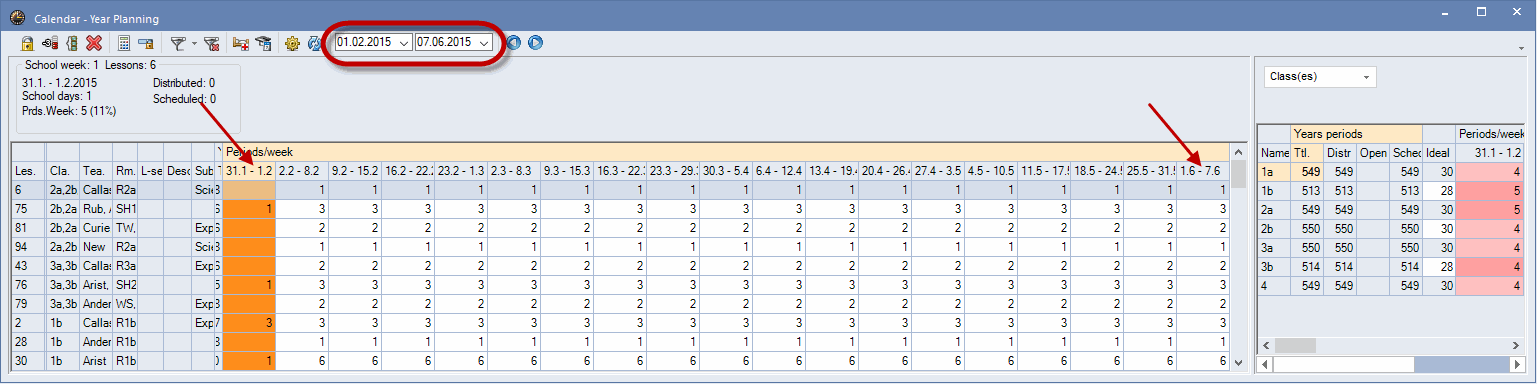The image size is (1537, 384).
Task: Click the remove-filter funnel with red X
Action: (x=211, y=43)
